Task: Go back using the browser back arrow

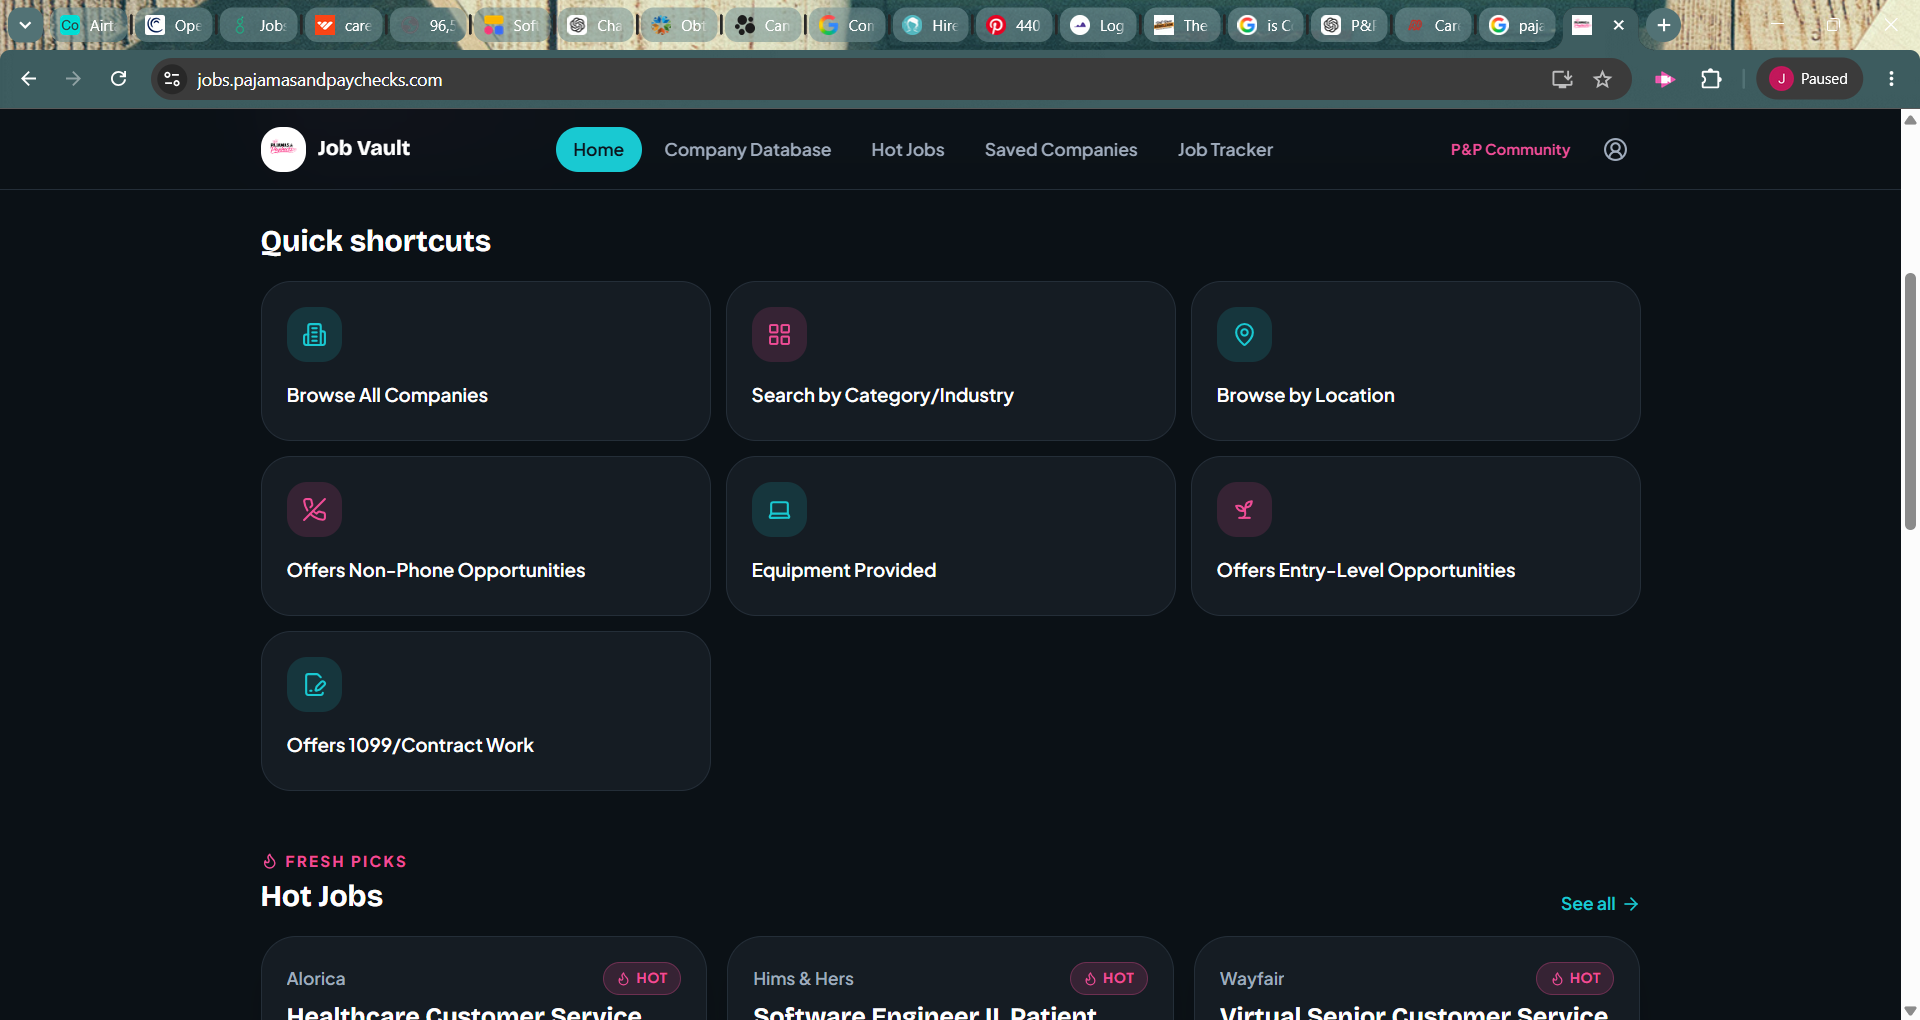Action: click(28, 79)
